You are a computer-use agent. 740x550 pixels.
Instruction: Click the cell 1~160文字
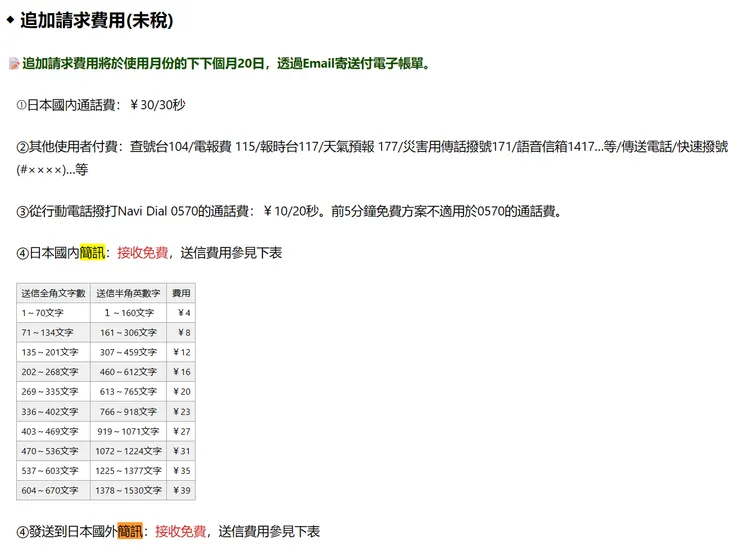(x=128, y=313)
